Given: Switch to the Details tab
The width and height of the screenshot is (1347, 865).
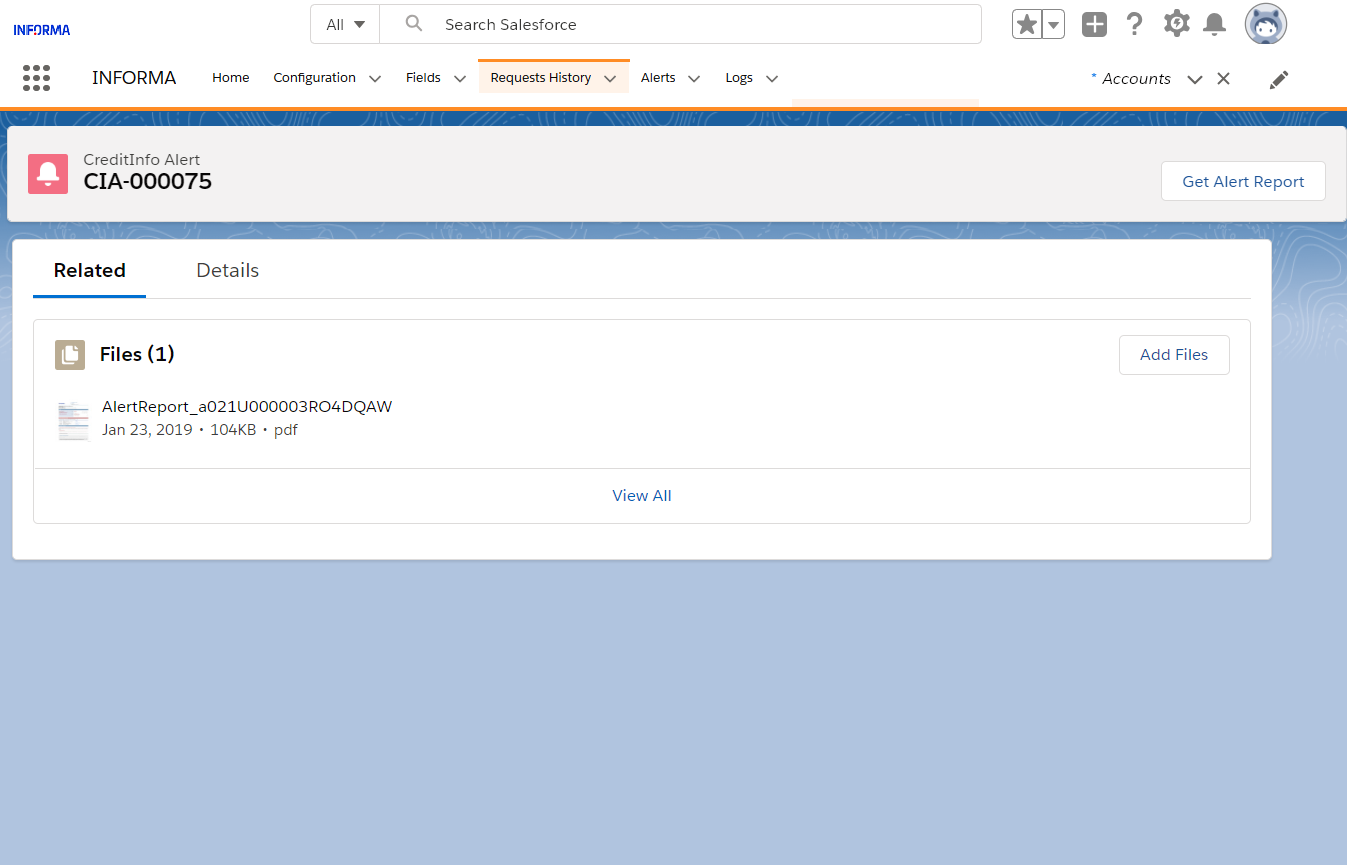Looking at the screenshot, I should click(227, 271).
